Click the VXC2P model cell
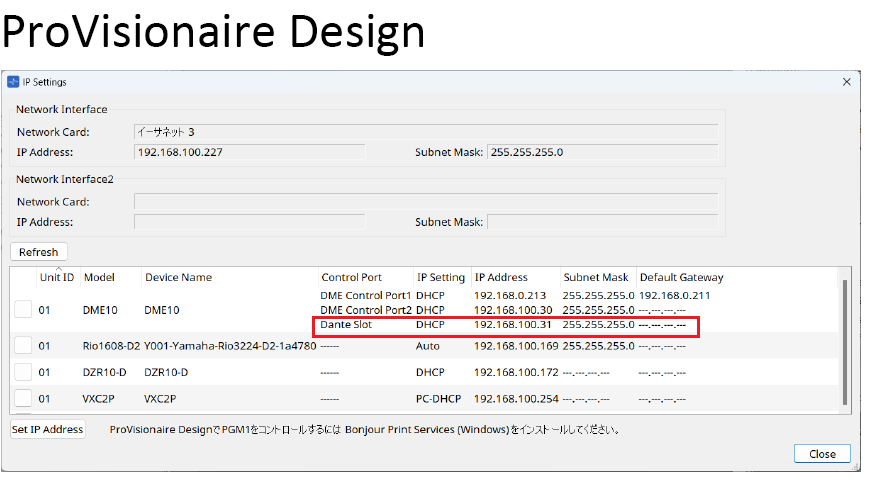Image resolution: width=877 pixels, height=493 pixels. (98, 399)
